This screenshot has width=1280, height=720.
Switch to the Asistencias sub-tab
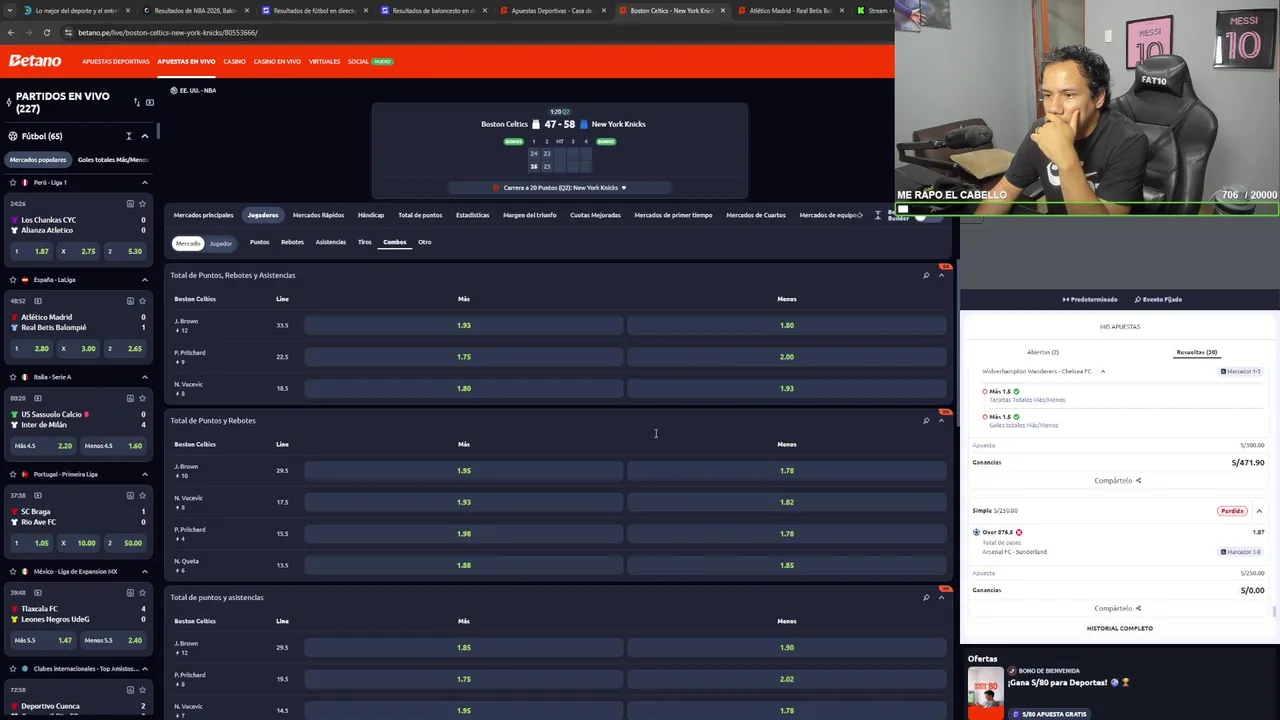(331, 242)
